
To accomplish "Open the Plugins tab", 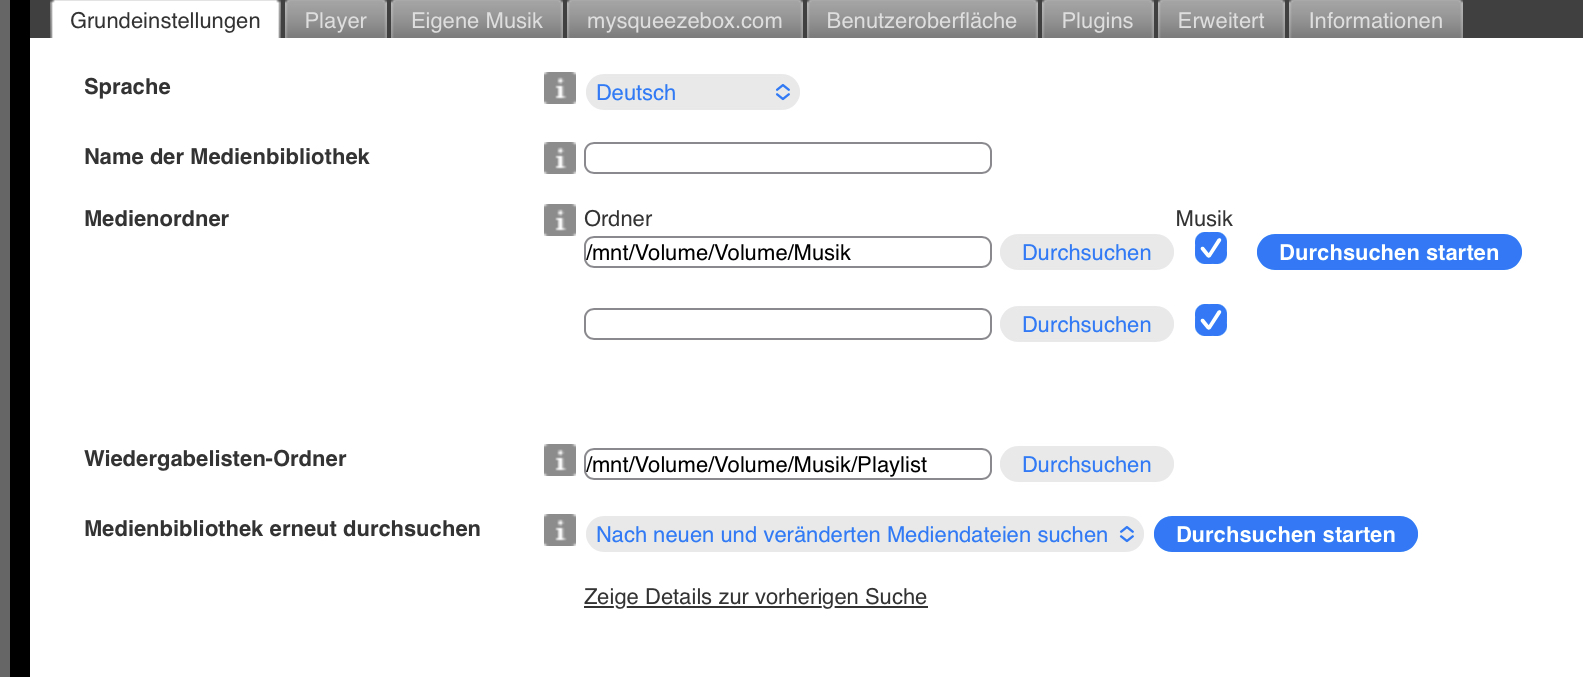I will coord(1097,20).
